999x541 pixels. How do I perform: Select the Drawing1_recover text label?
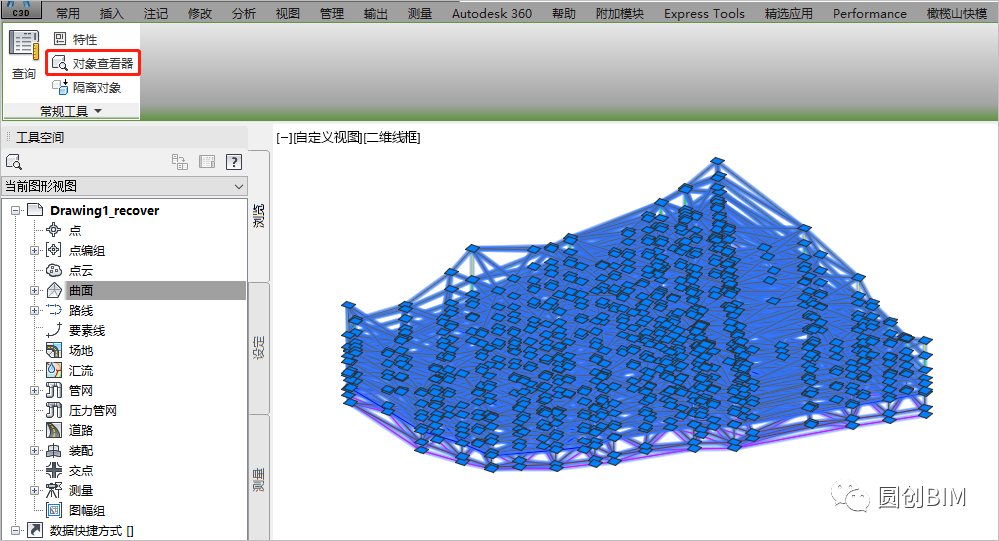tap(104, 210)
